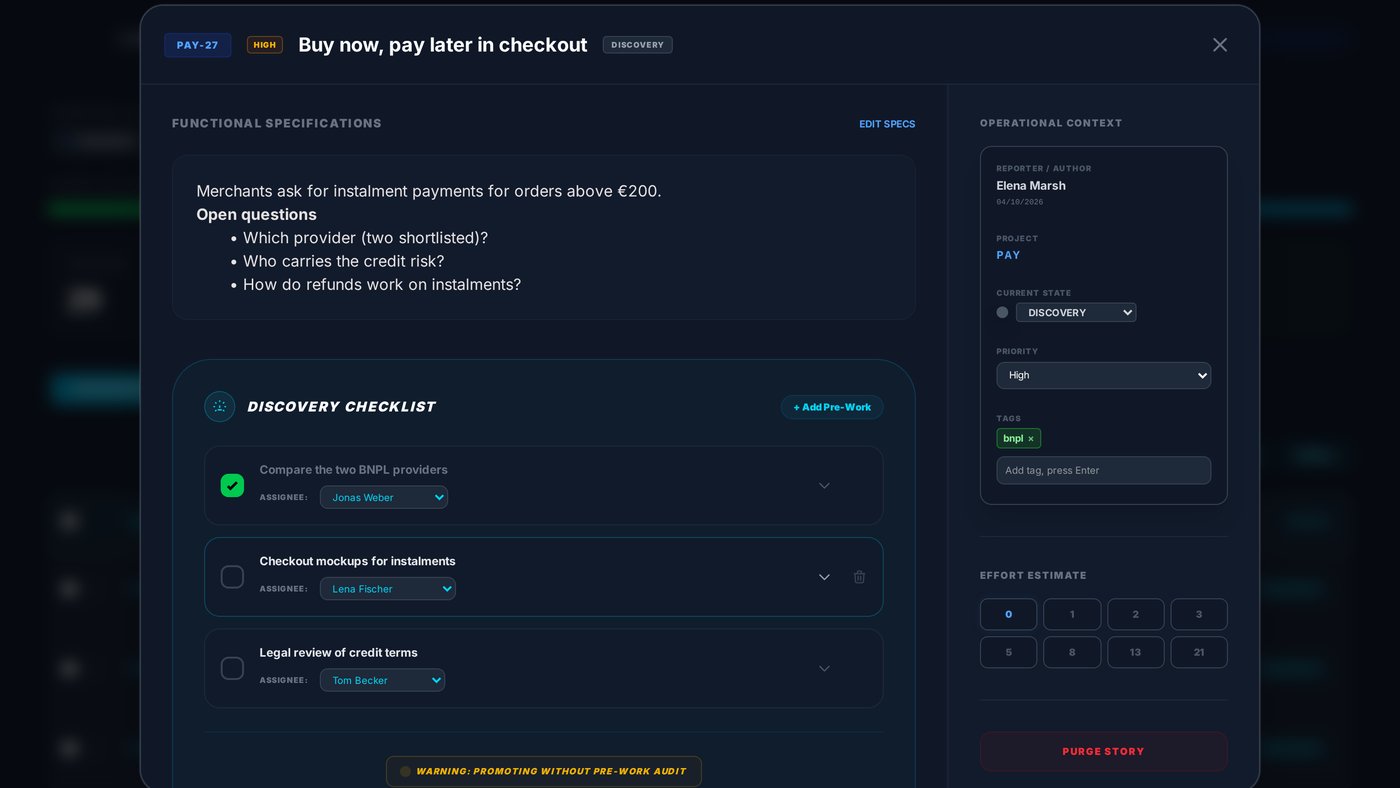This screenshot has height=788, width=1400.
Task: Delete the Checkout mockups for instalments item
Action: (x=859, y=577)
